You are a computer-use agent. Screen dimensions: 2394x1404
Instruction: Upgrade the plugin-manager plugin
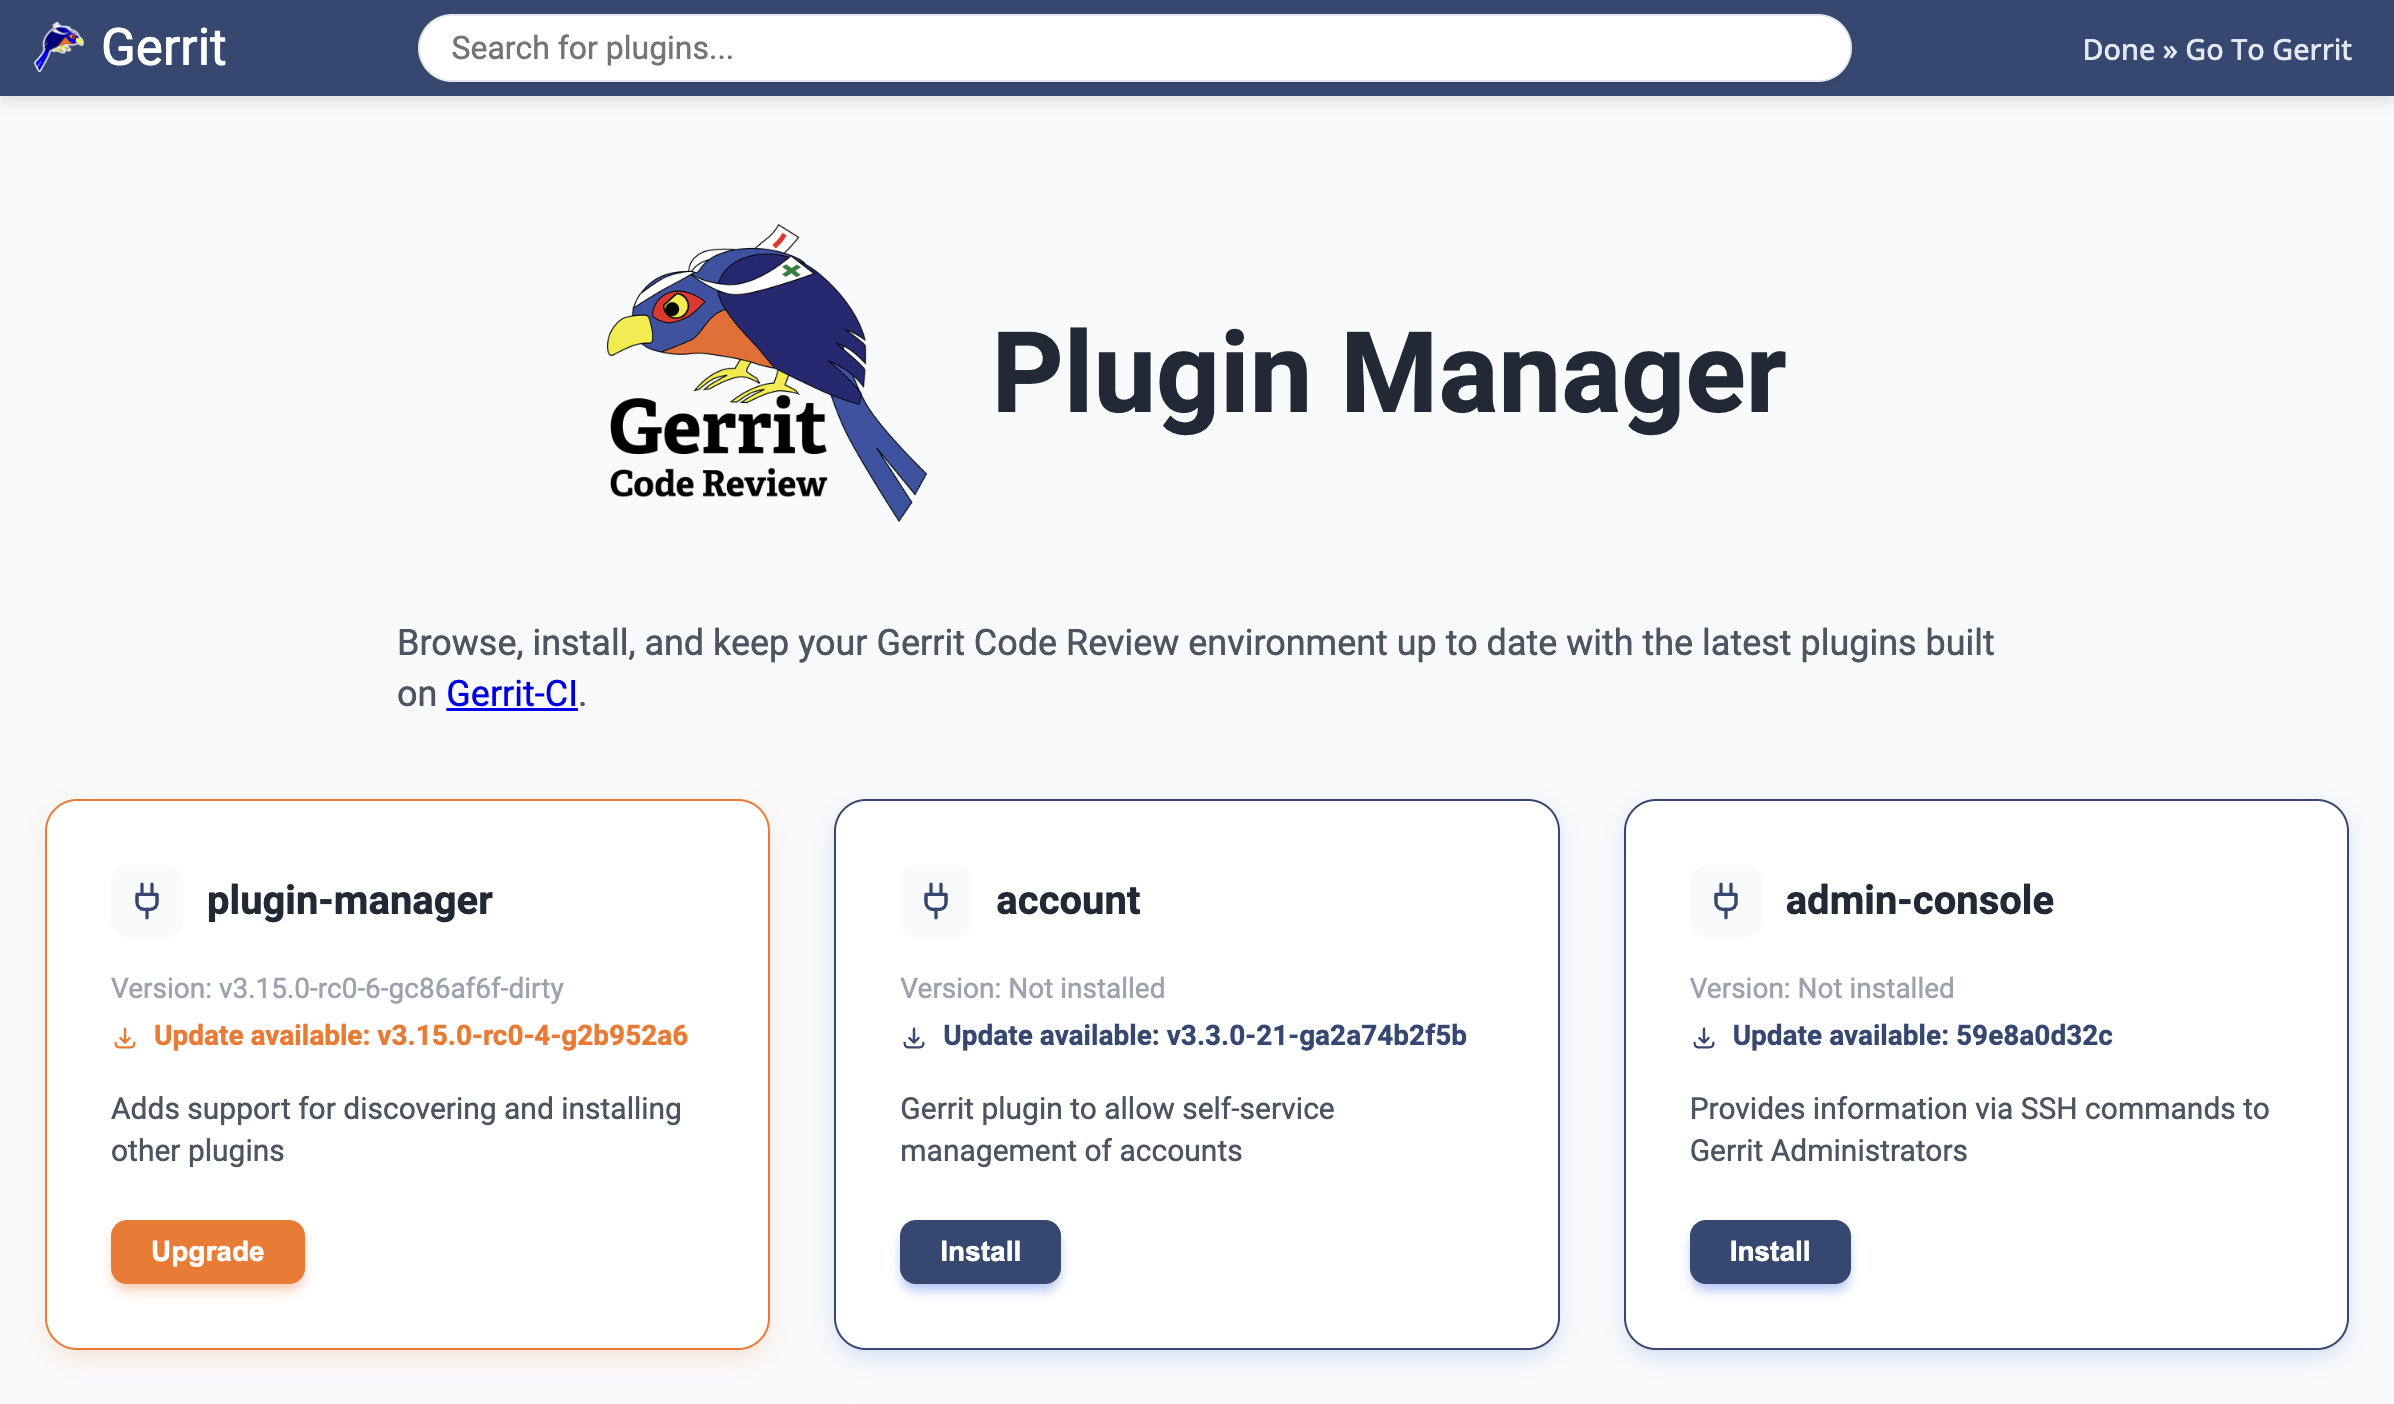coord(208,1251)
